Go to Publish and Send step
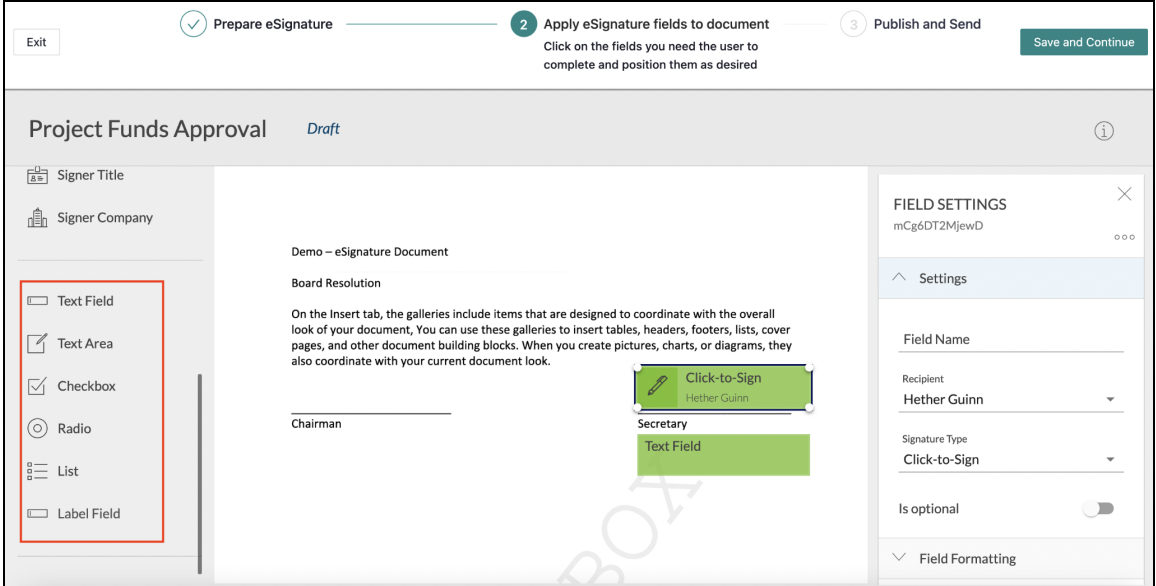Viewport: 1156px width, 586px height. [x=927, y=24]
